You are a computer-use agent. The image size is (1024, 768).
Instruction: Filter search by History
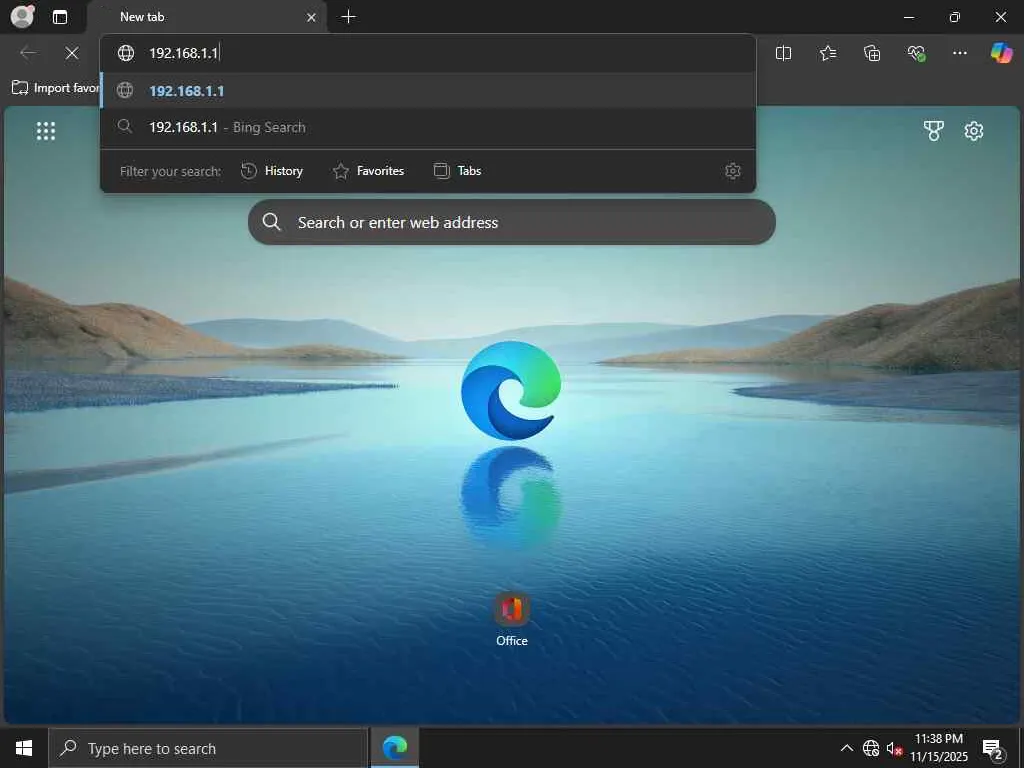click(272, 171)
